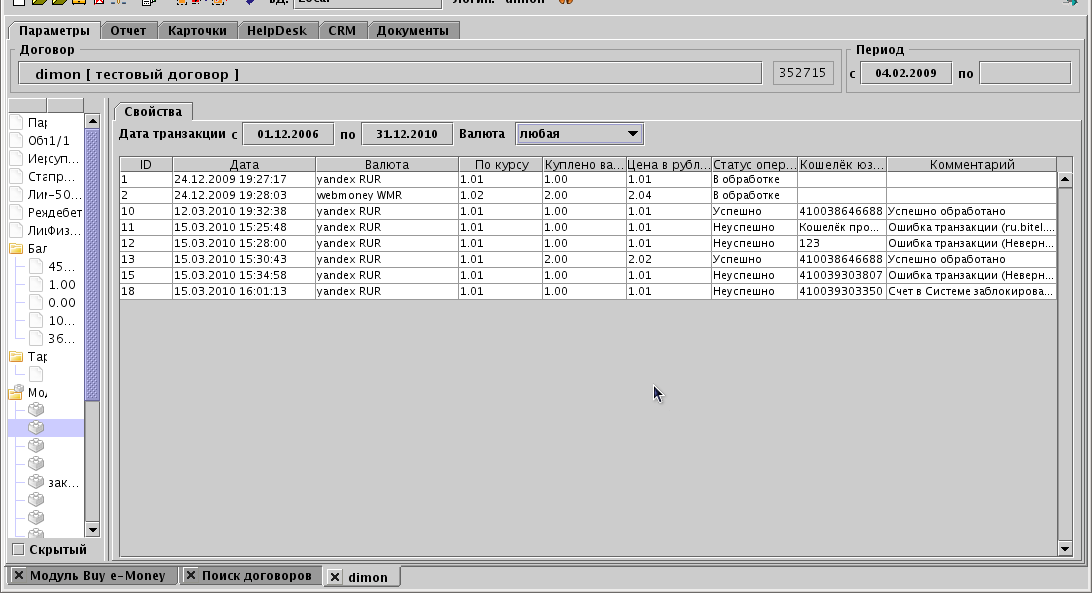Close the dimon tab via X icon

click(x=335, y=577)
